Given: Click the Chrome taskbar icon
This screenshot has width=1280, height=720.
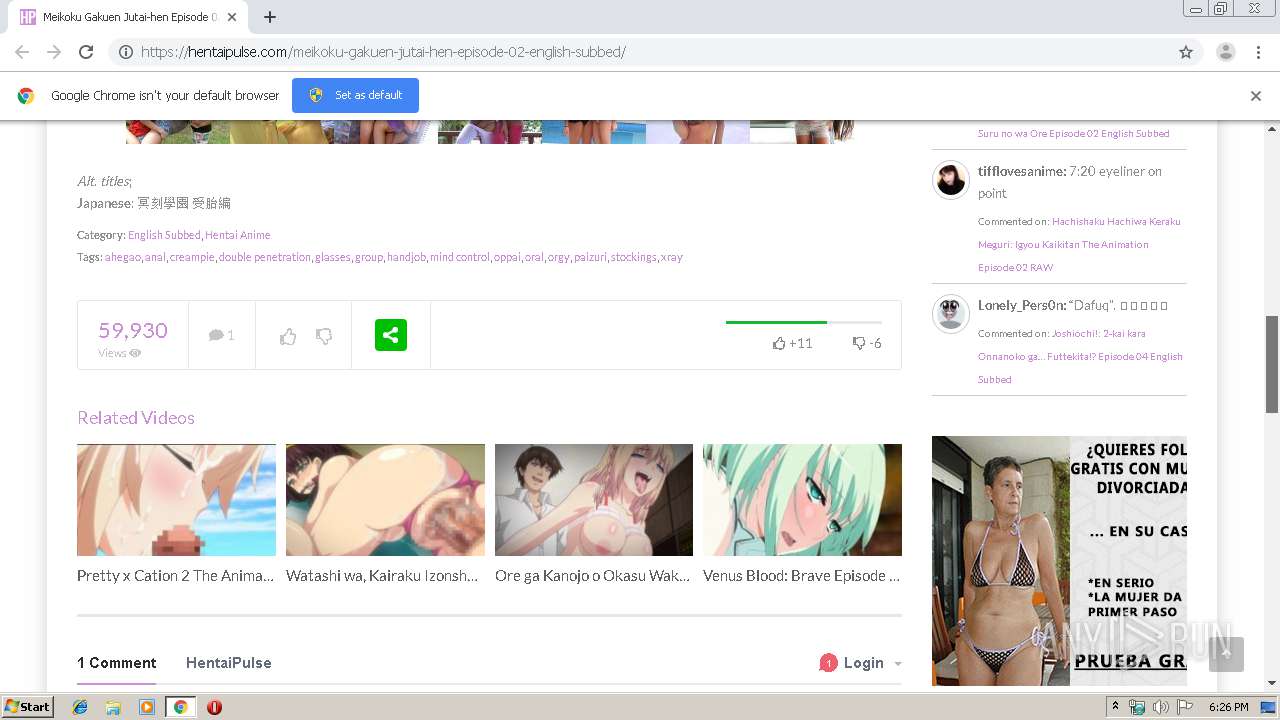Looking at the screenshot, I should [x=180, y=707].
